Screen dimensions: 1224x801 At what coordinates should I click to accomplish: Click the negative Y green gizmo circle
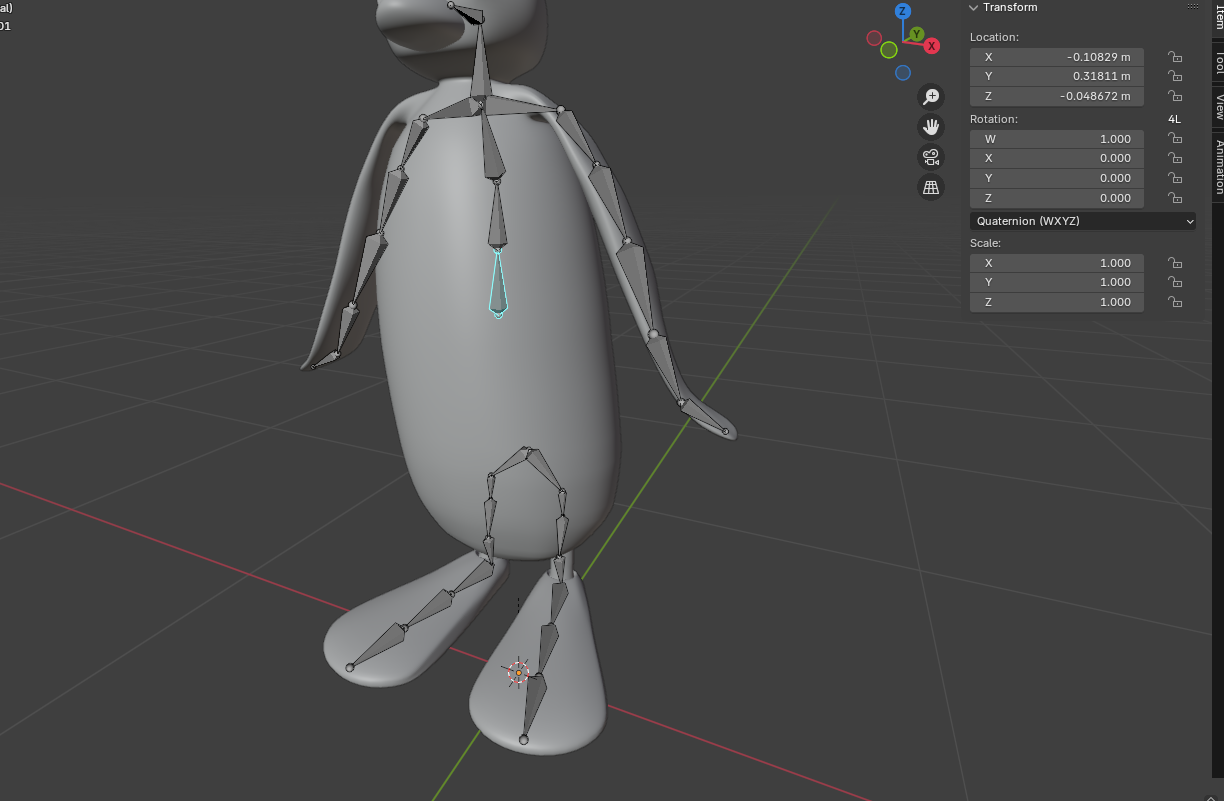pyautogui.click(x=889, y=50)
